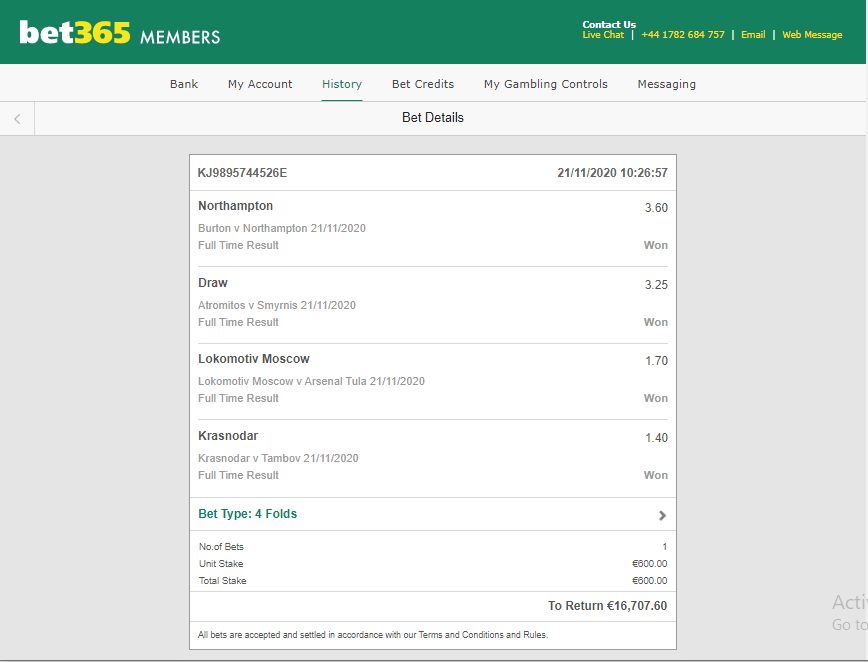
Task: Click the bet365 Members logo
Action: (120, 33)
